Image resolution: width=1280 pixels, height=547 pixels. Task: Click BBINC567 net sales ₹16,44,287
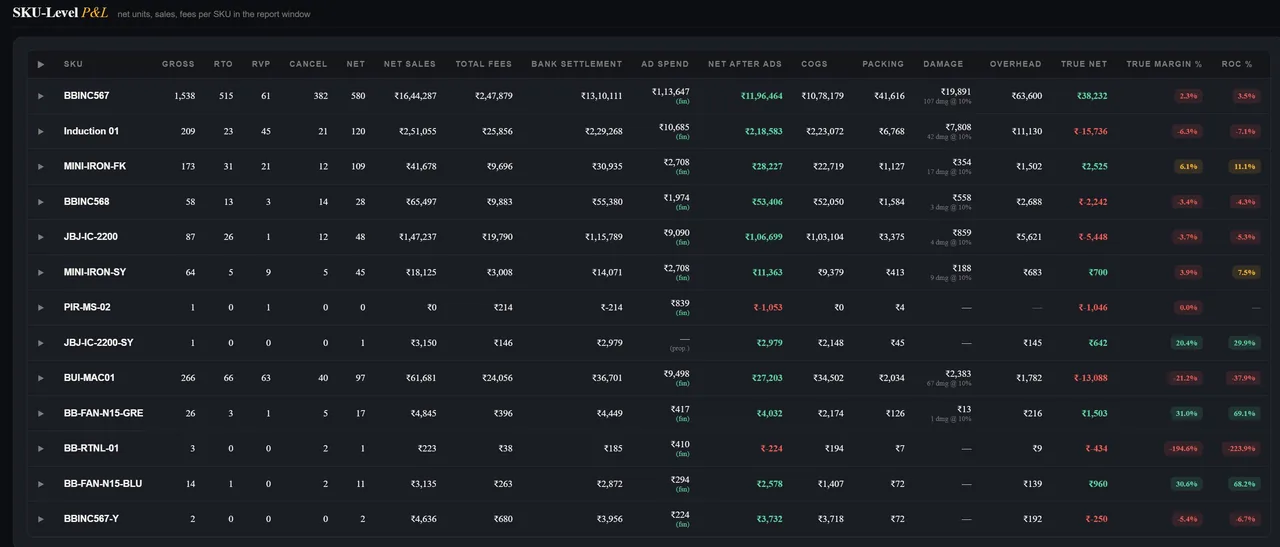coord(415,96)
